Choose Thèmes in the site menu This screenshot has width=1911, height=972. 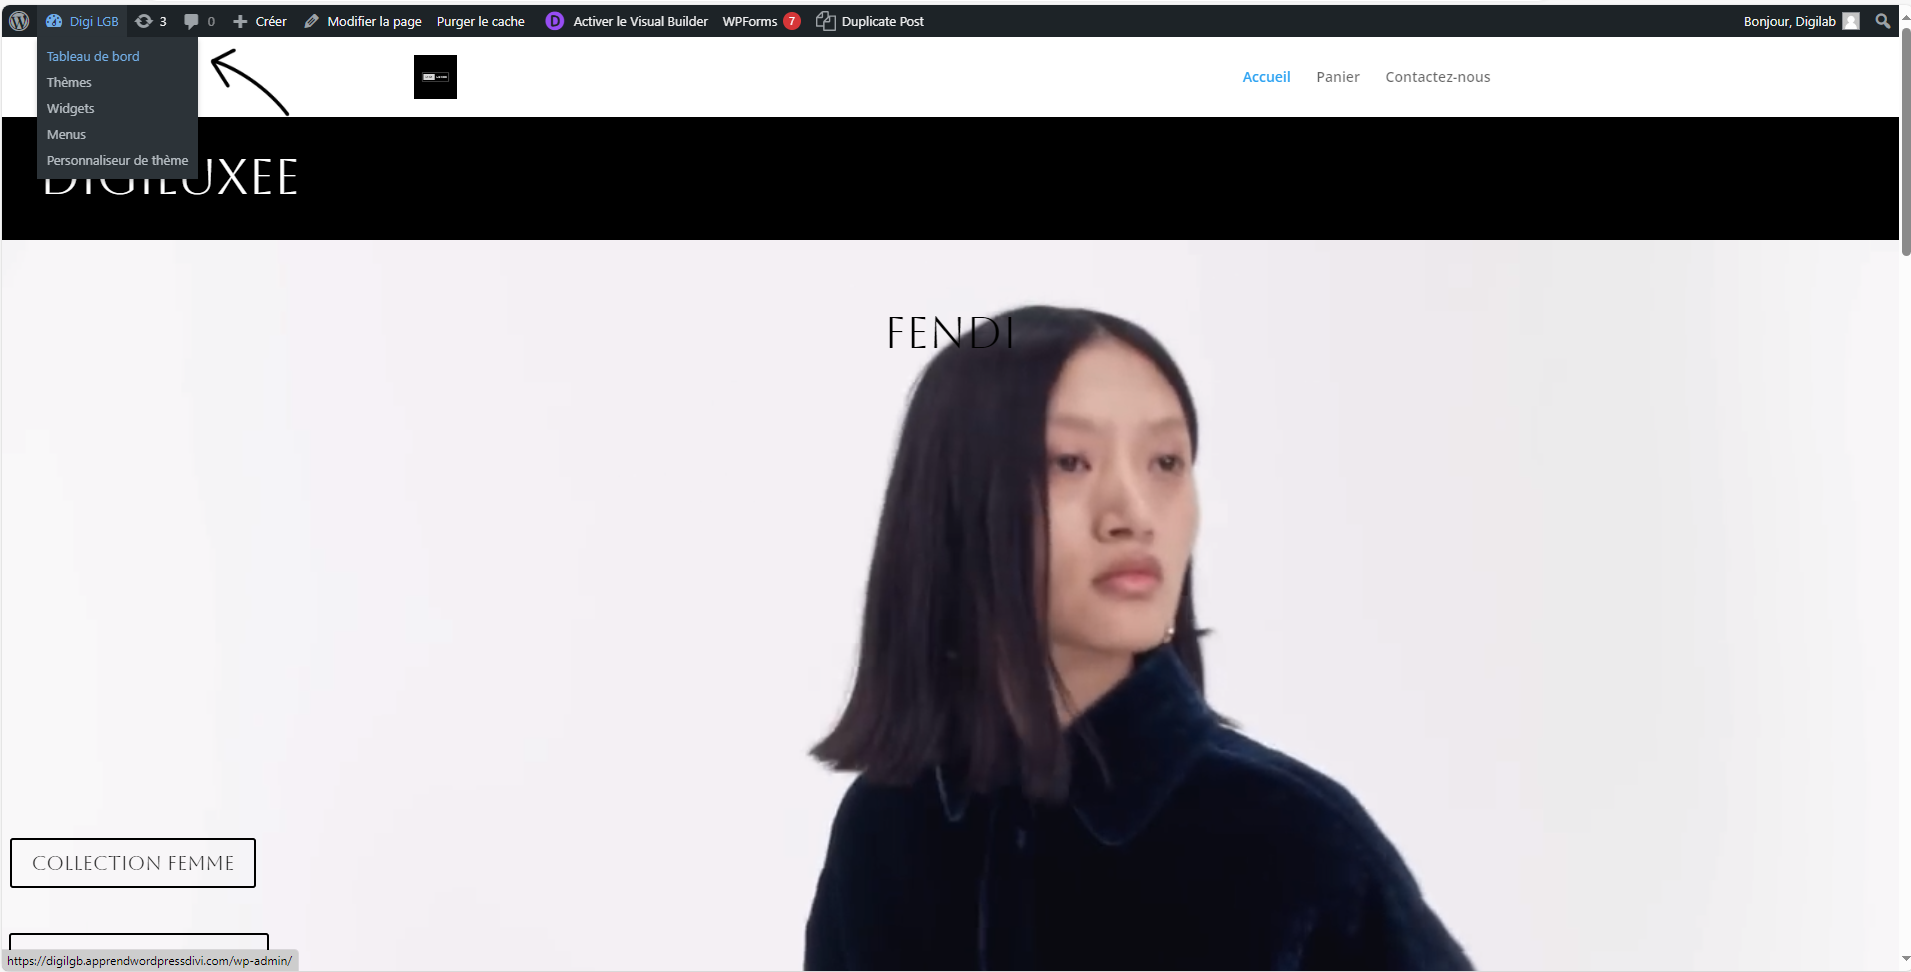click(x=69, y=83)
